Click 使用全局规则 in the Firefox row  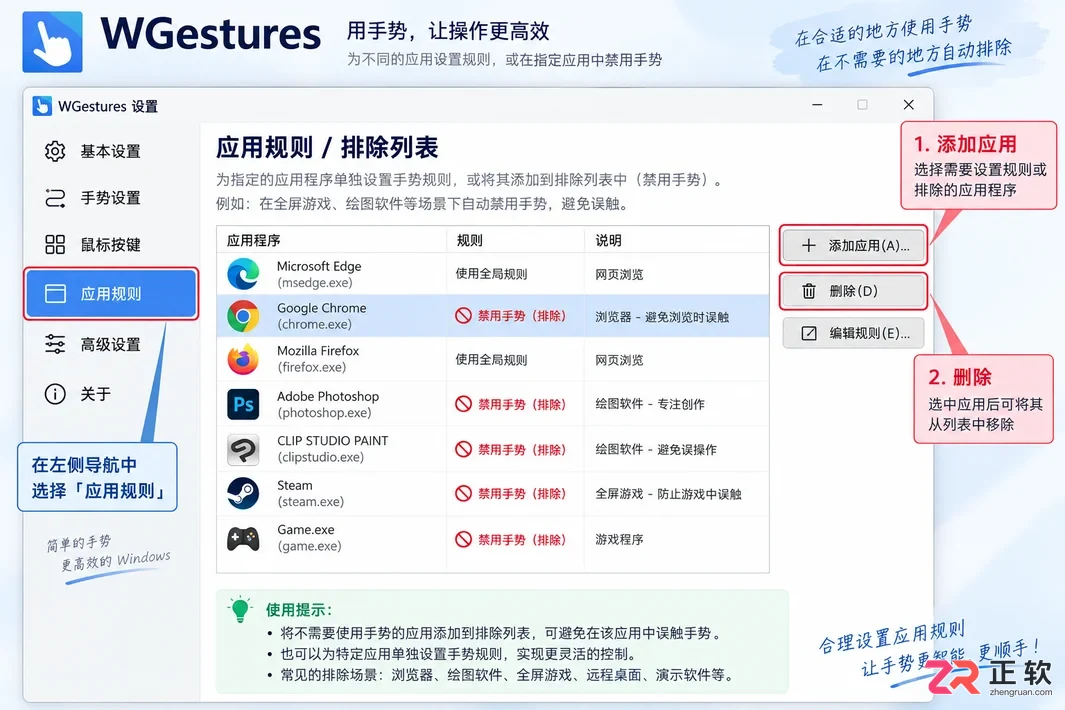pos(491,359)
